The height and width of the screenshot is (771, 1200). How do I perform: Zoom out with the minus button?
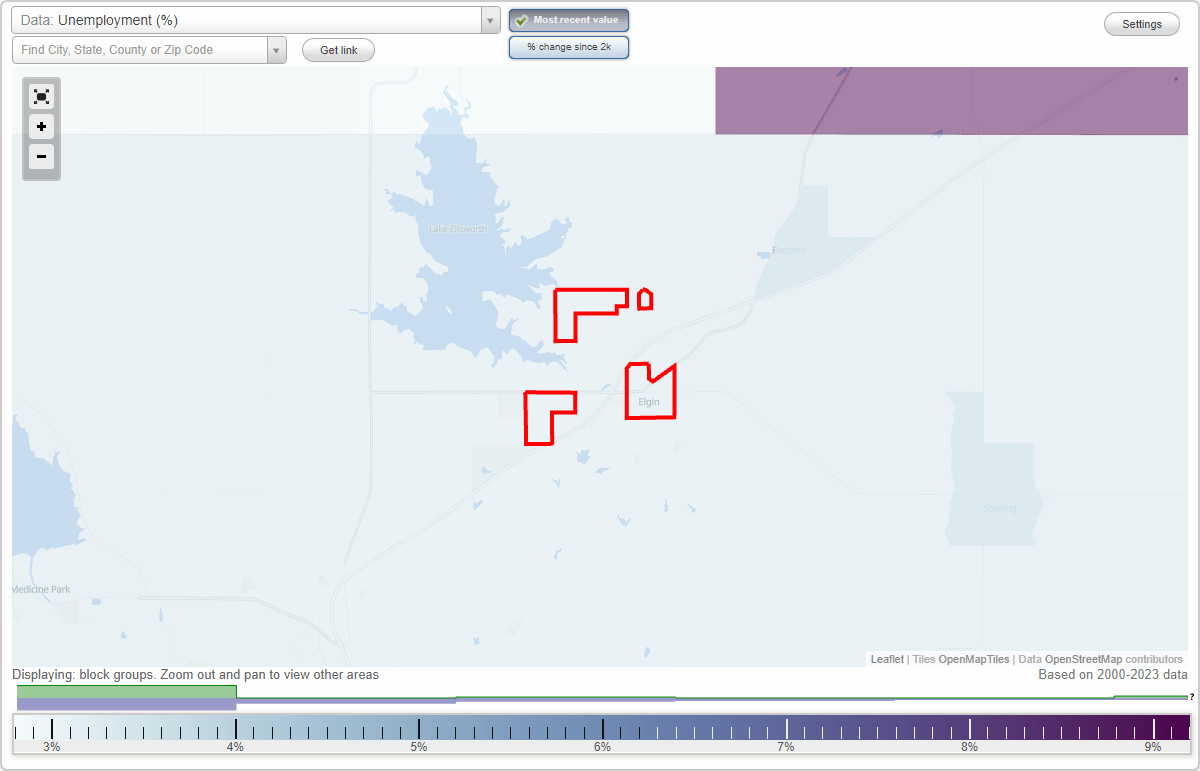pos(41,156)
